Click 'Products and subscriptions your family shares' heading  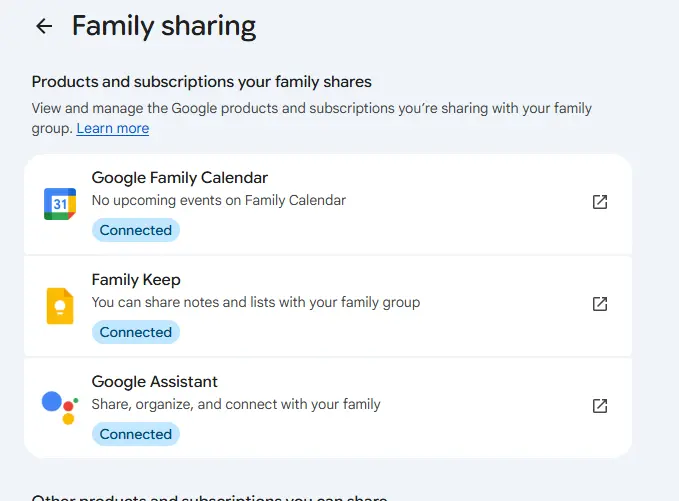tap(201, 82)
